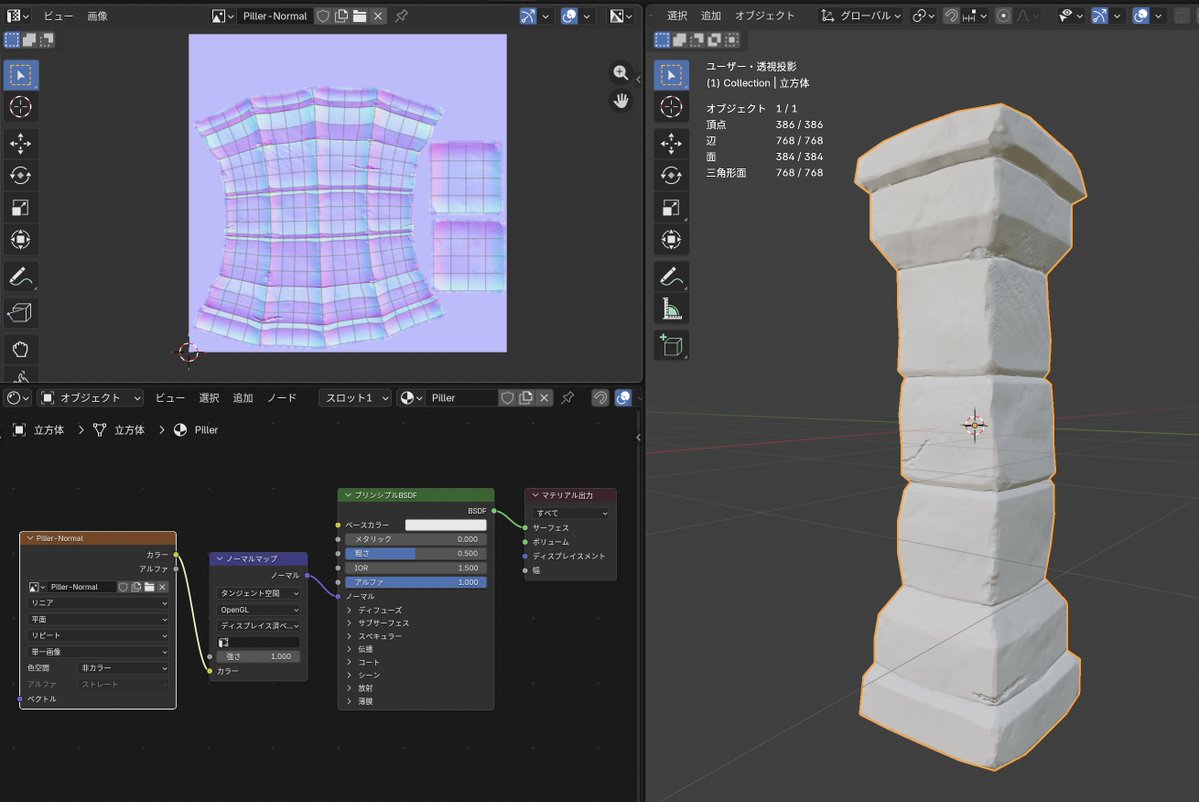
Task: Toggle fake user shield for Piller-Normal image
Action: tap(323, 16)
